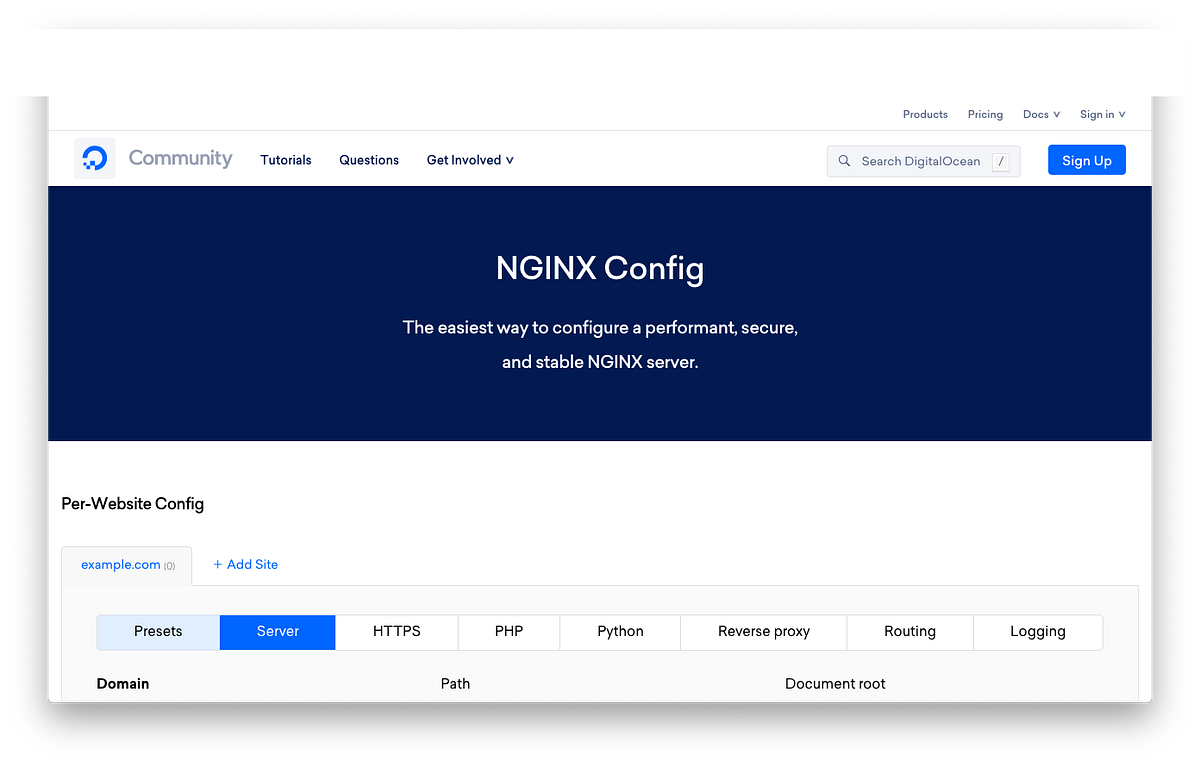This screenshot has height=766, width=1200.
Task: Click the Document root label
Action: point(835,684)
